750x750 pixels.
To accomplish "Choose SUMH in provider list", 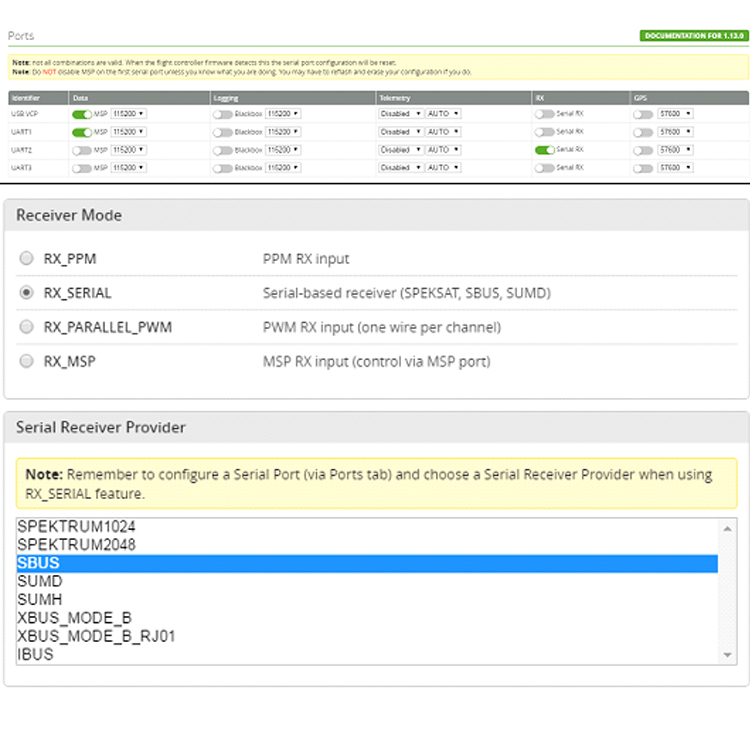I will (367, 599).
